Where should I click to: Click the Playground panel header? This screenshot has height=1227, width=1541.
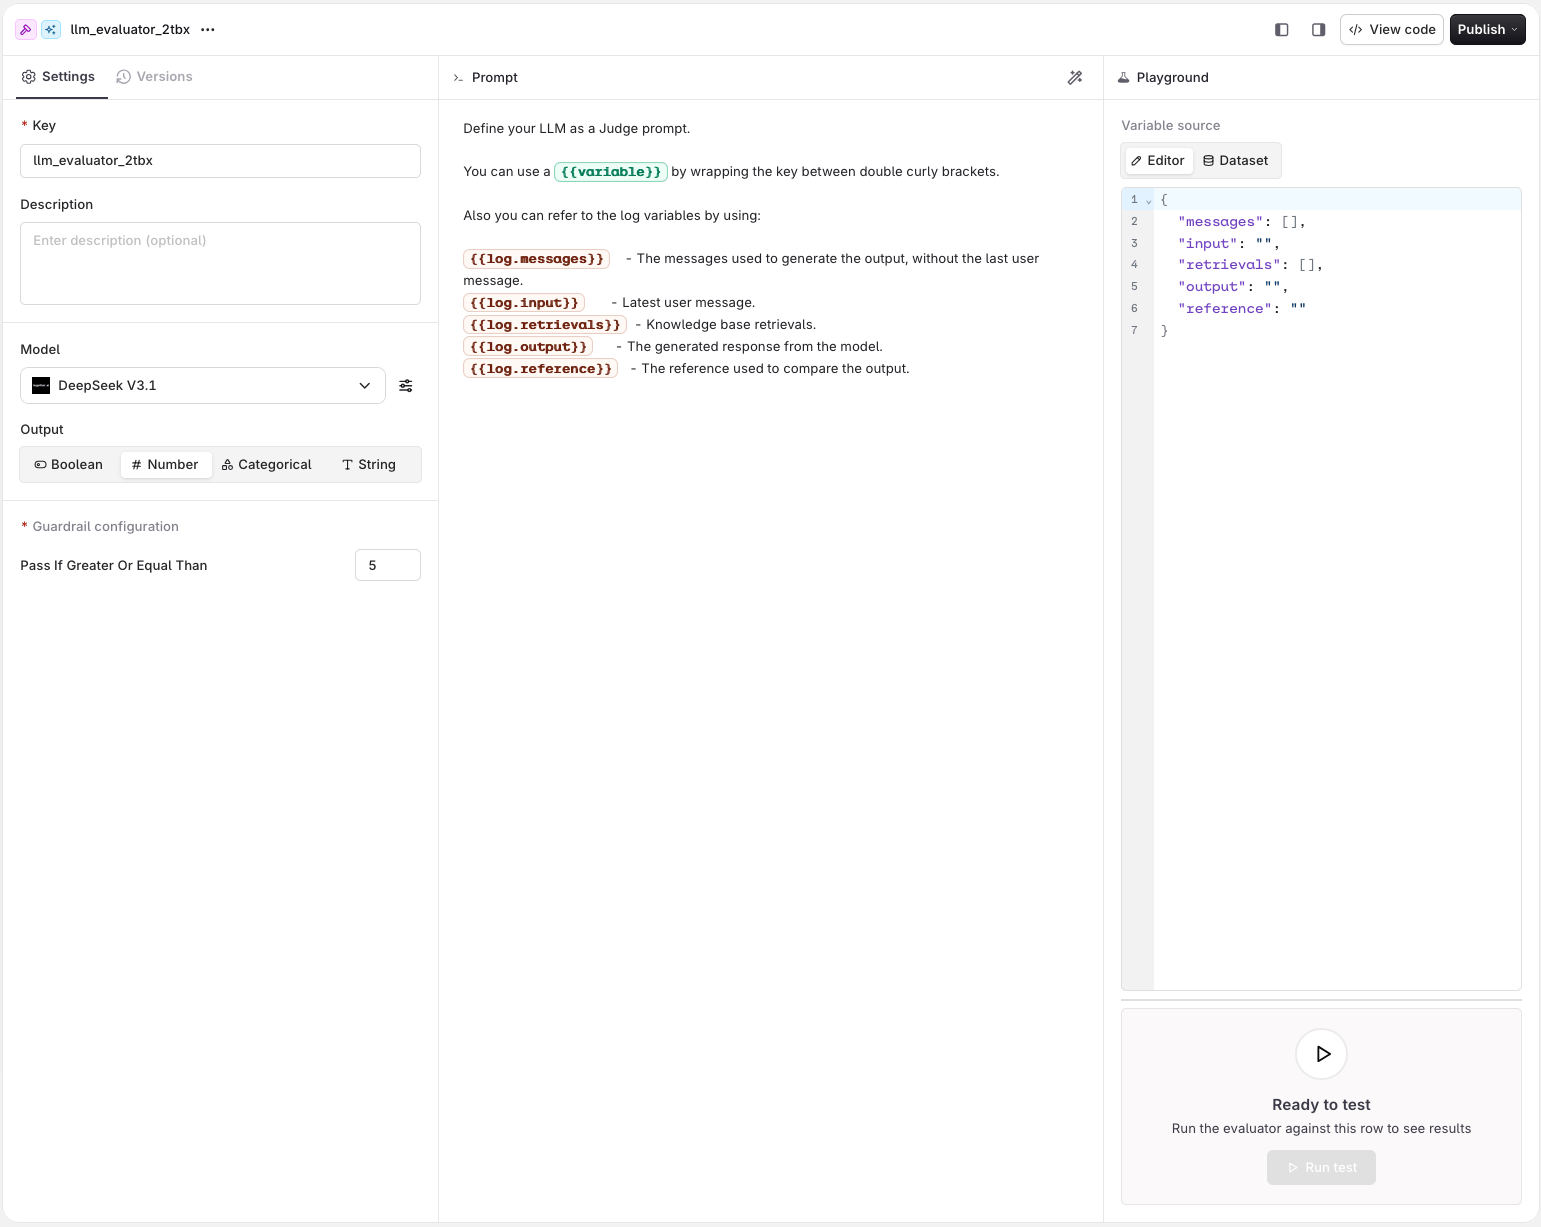pos(1163,78)
